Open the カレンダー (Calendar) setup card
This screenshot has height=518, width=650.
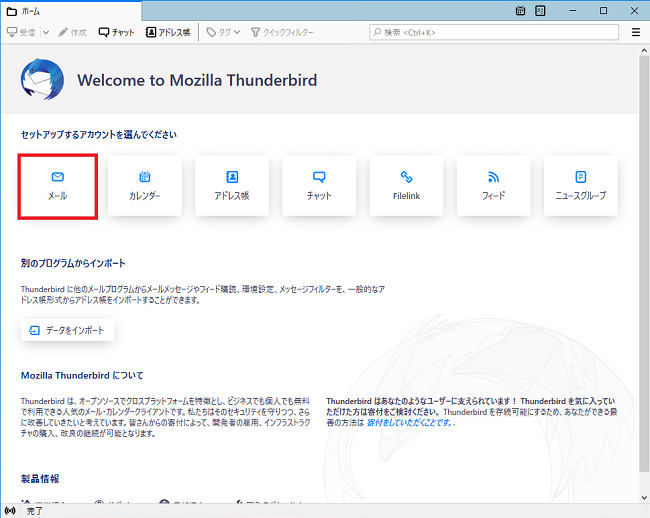(x=145, y=185)
